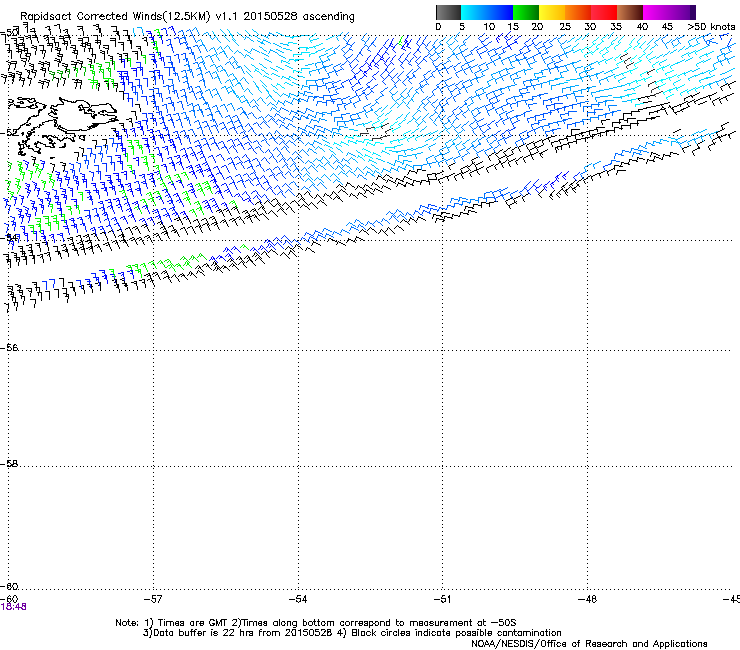Select the cyan 5-10 knots color swatch
Screen dimensions: 740x650
(x=473, y=12)
